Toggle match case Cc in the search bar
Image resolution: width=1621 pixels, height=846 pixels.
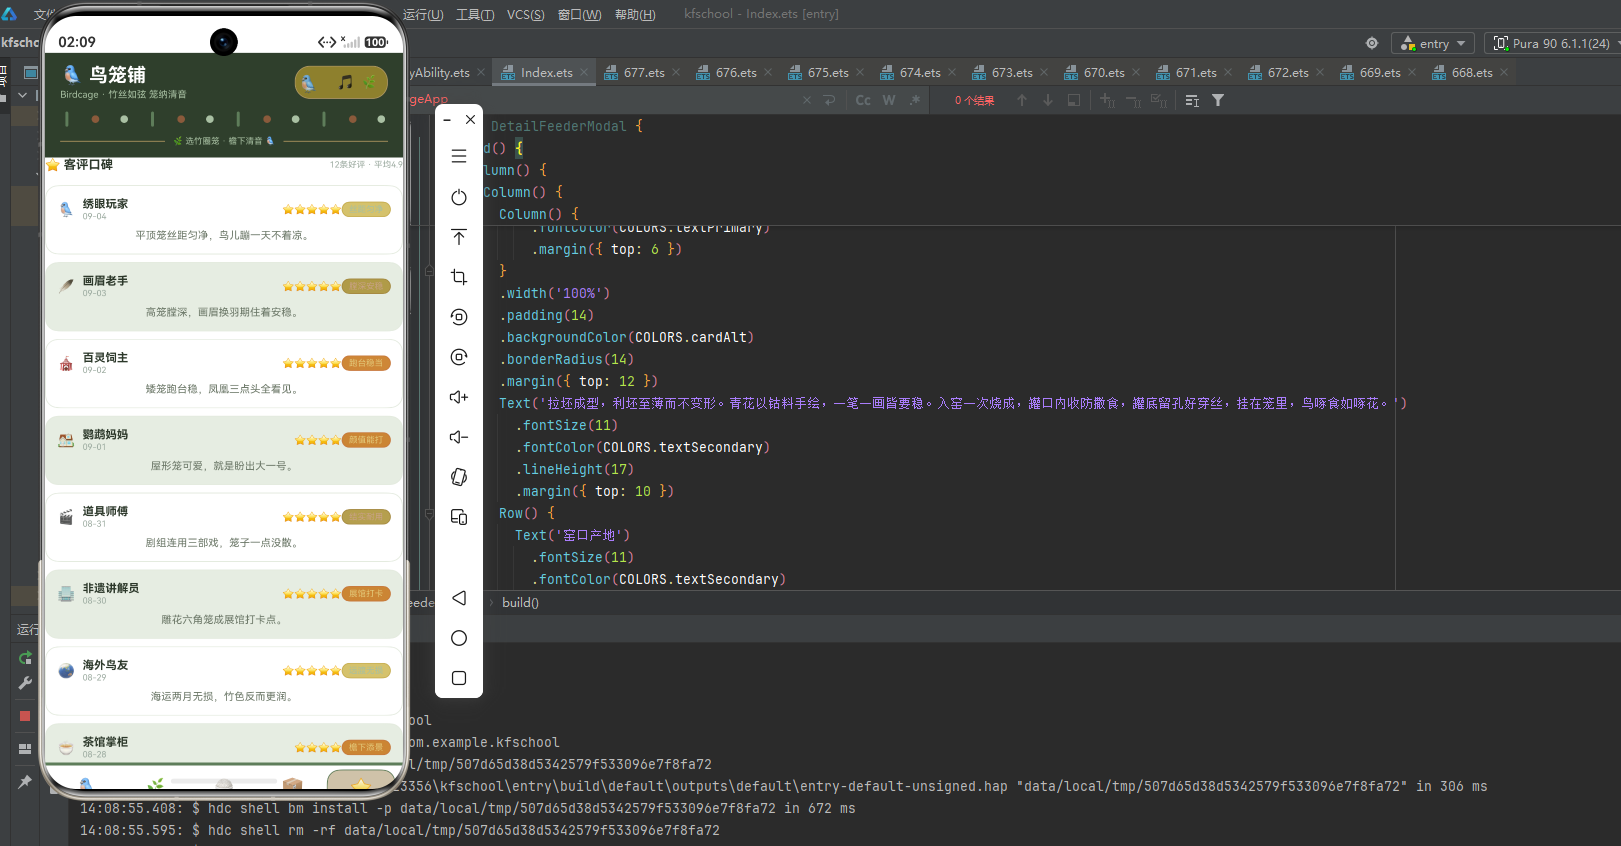[863, 100]
